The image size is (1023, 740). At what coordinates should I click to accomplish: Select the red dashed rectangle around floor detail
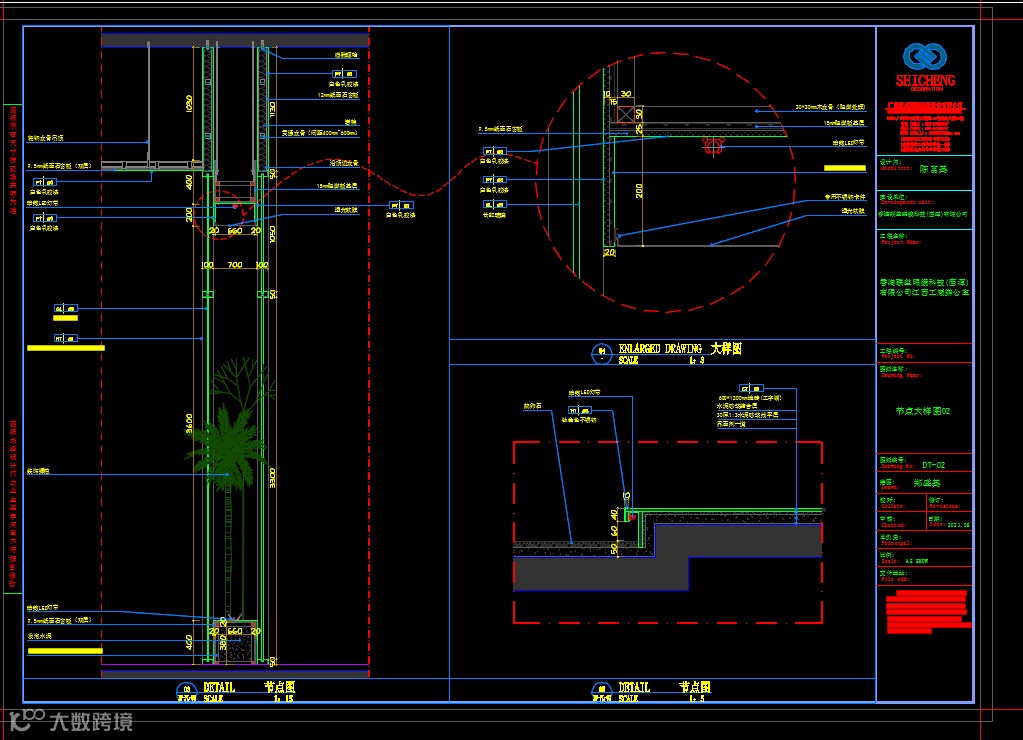[667, 532]
